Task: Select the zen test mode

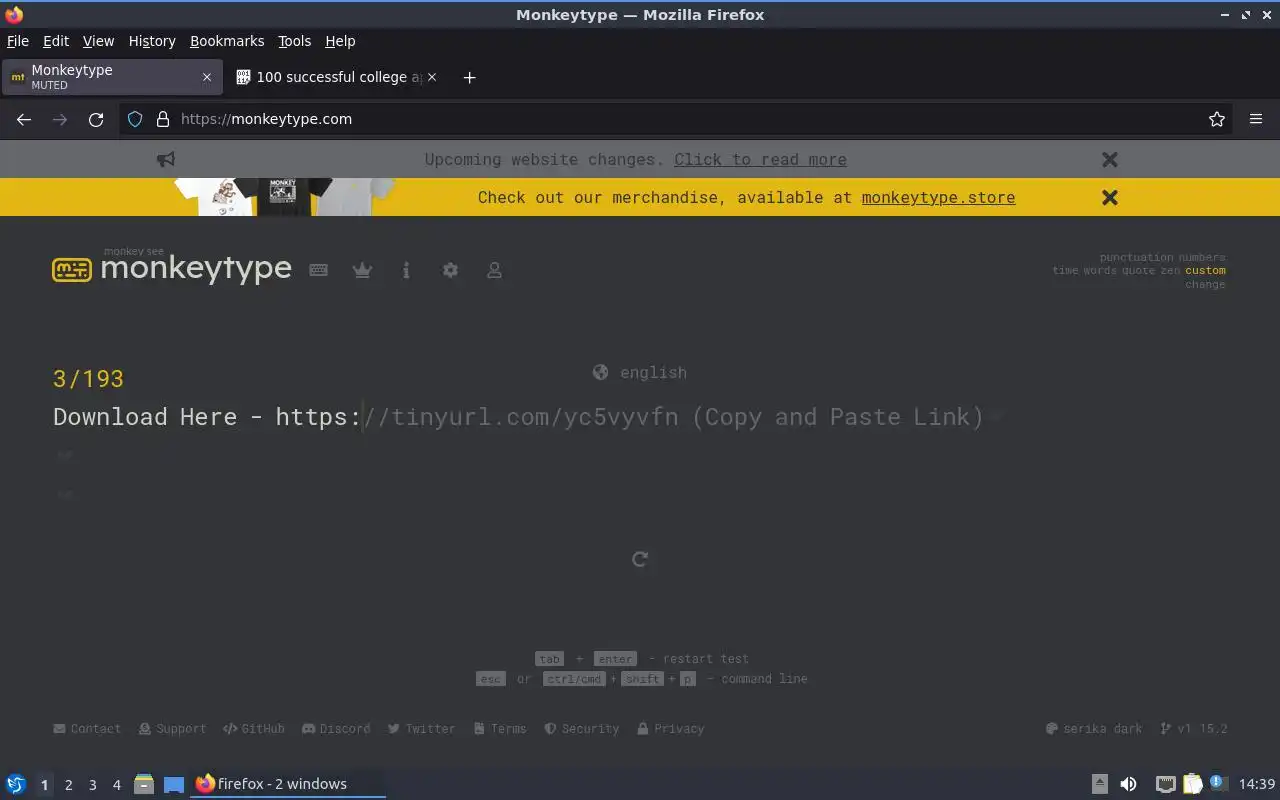Action: pos(1170,270)
